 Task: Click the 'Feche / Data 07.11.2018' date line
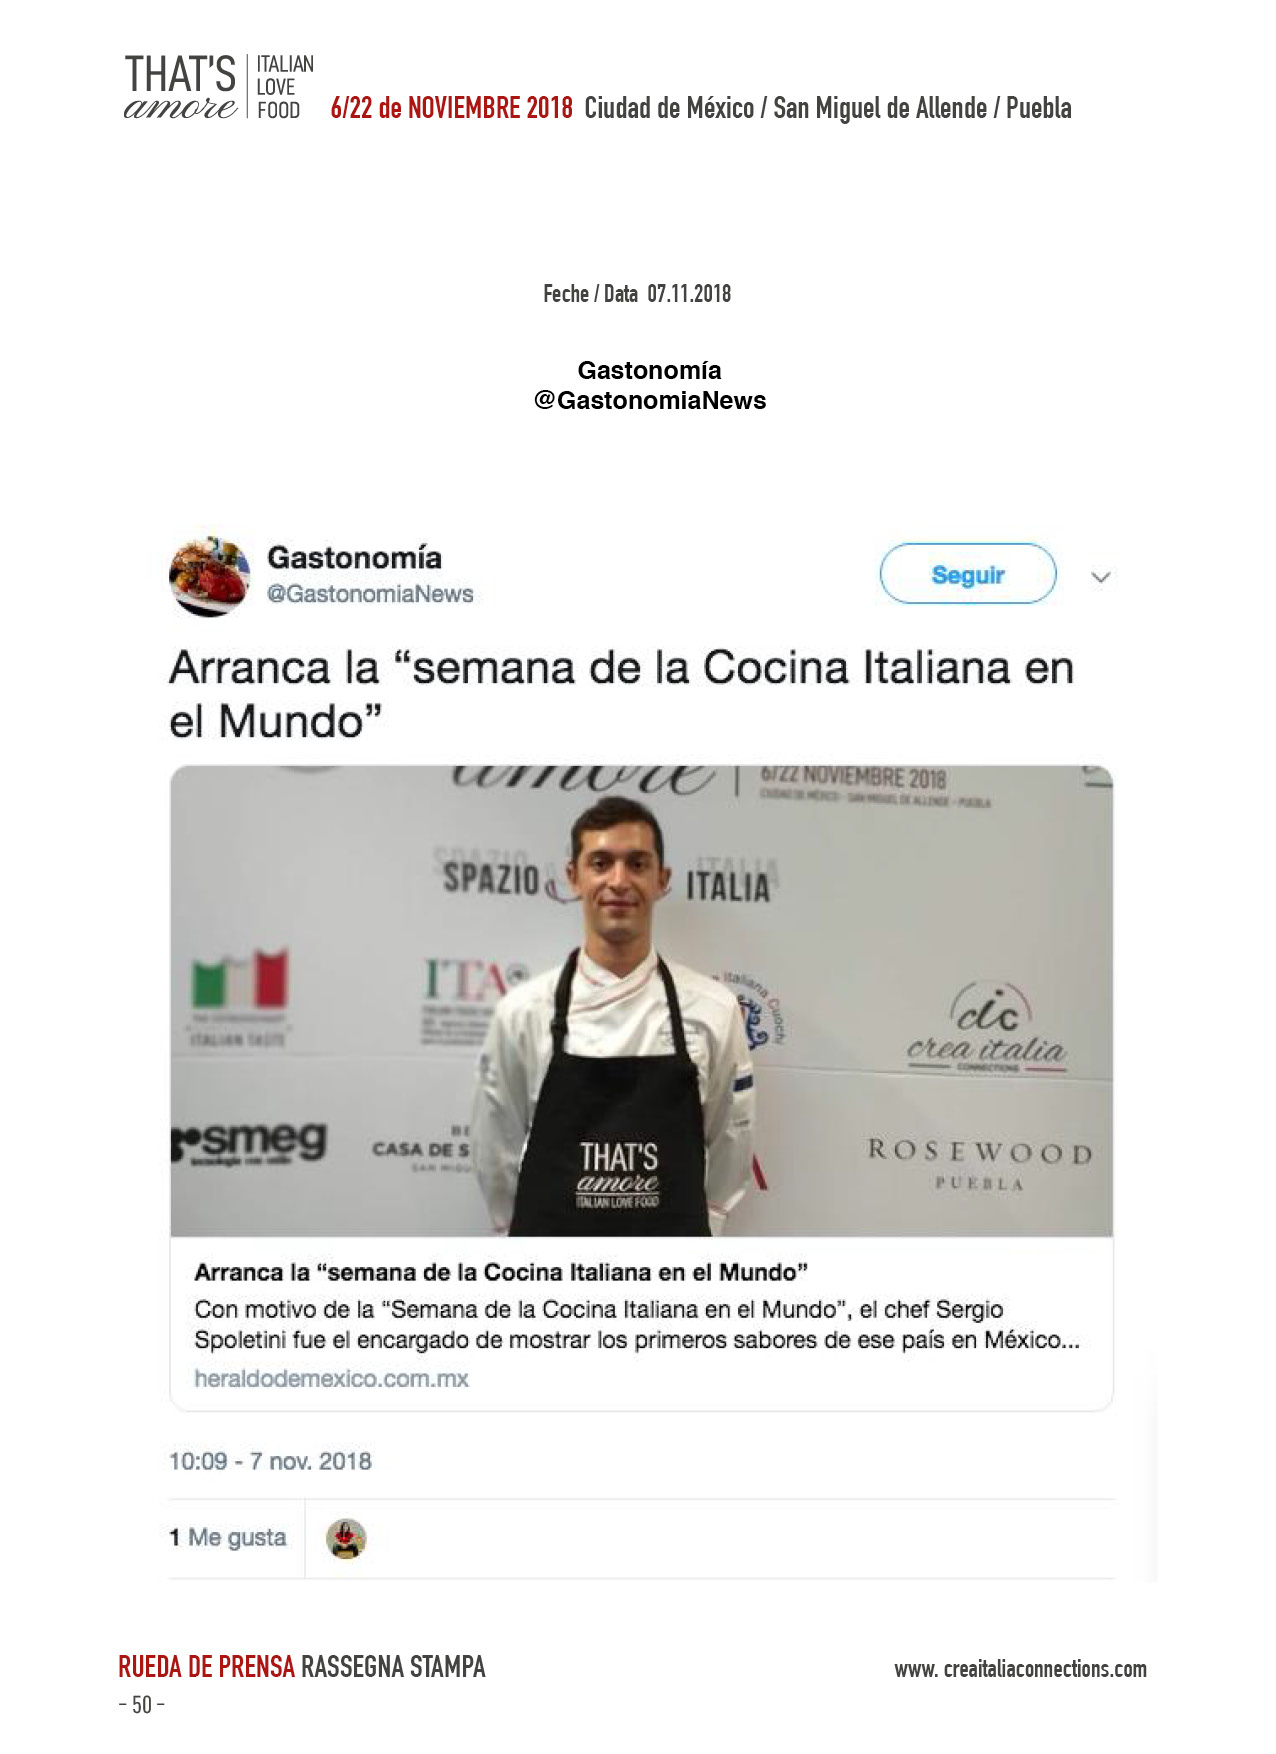[x=637, y=294]
